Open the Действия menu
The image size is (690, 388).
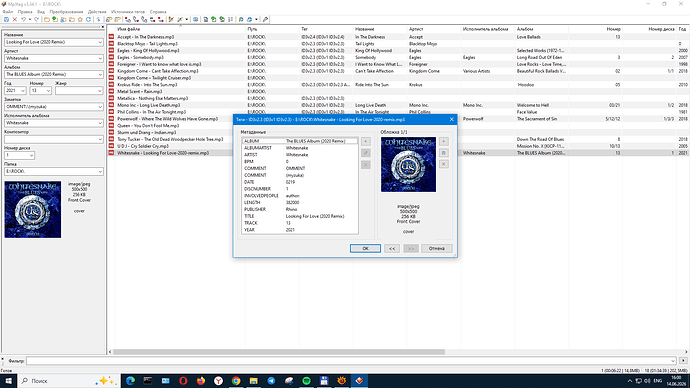[97, 12]
